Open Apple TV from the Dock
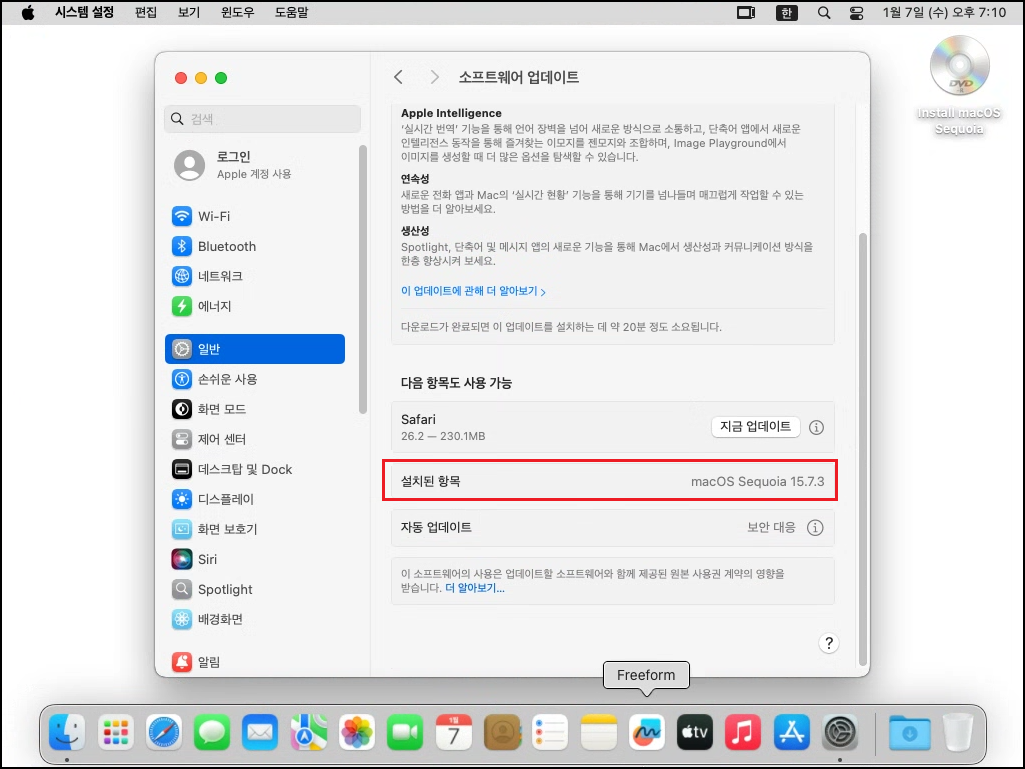Screen dimensions: 1025x769 click(x=695, y=732)
